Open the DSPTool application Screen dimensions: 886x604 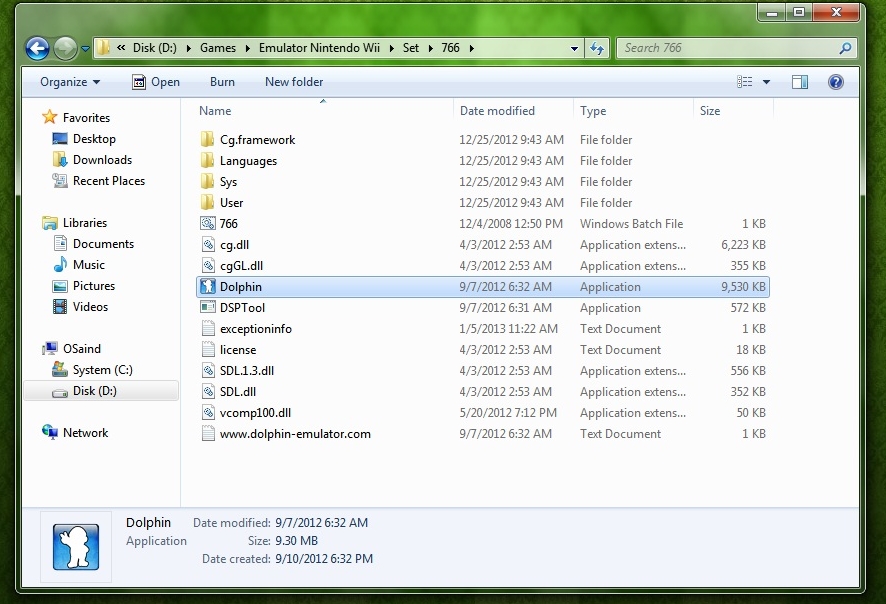[x=244, y=307]
